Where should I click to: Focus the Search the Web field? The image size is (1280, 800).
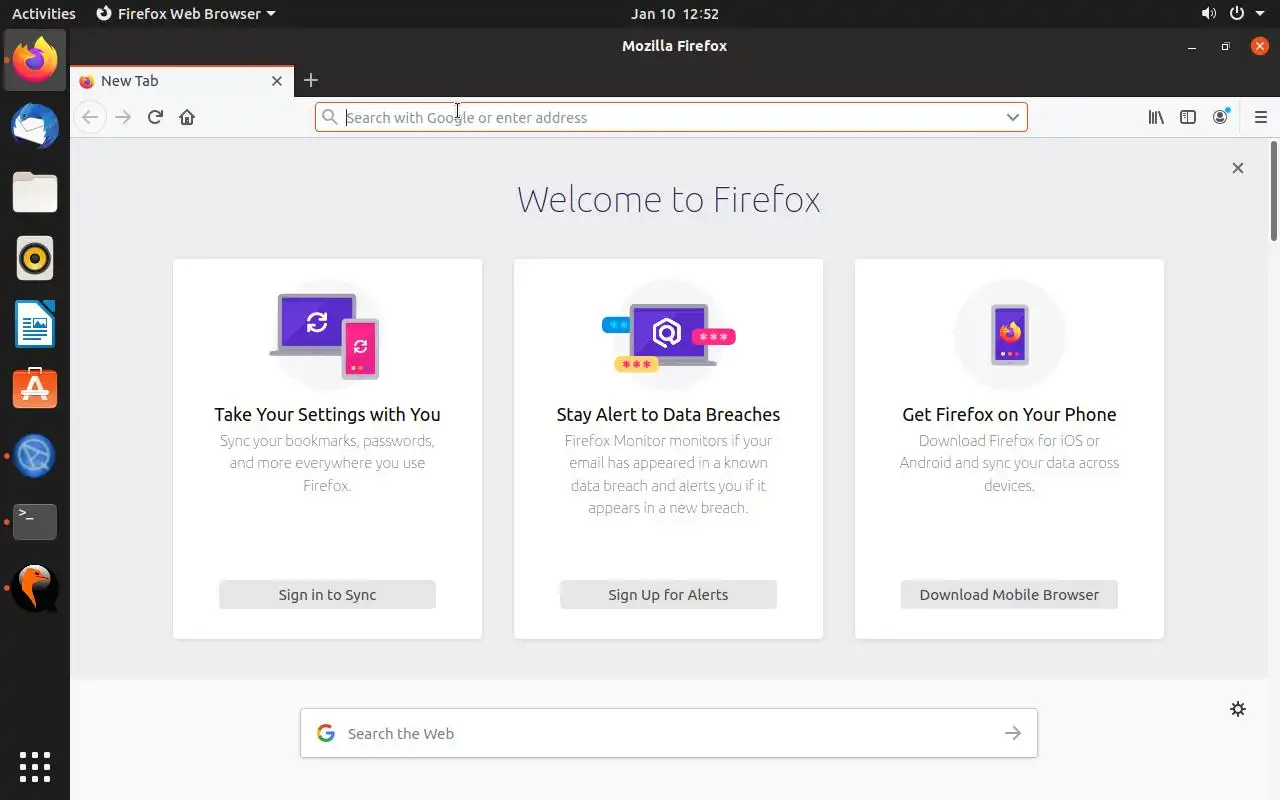(660, 733)
